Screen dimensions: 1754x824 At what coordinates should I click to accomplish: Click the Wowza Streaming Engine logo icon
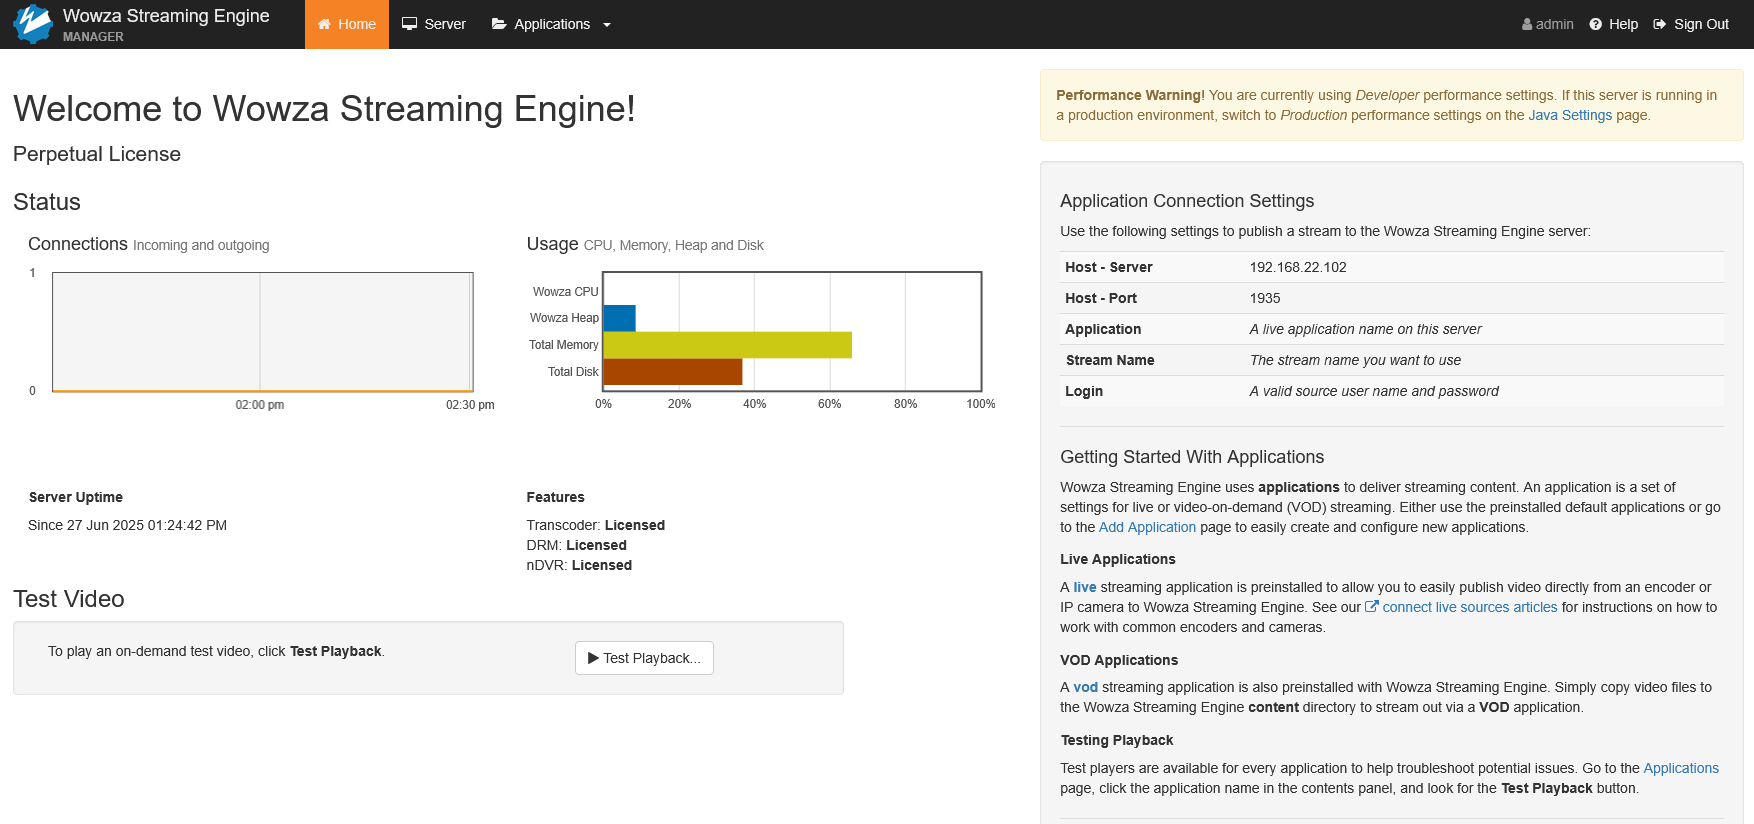coord(33,24)
